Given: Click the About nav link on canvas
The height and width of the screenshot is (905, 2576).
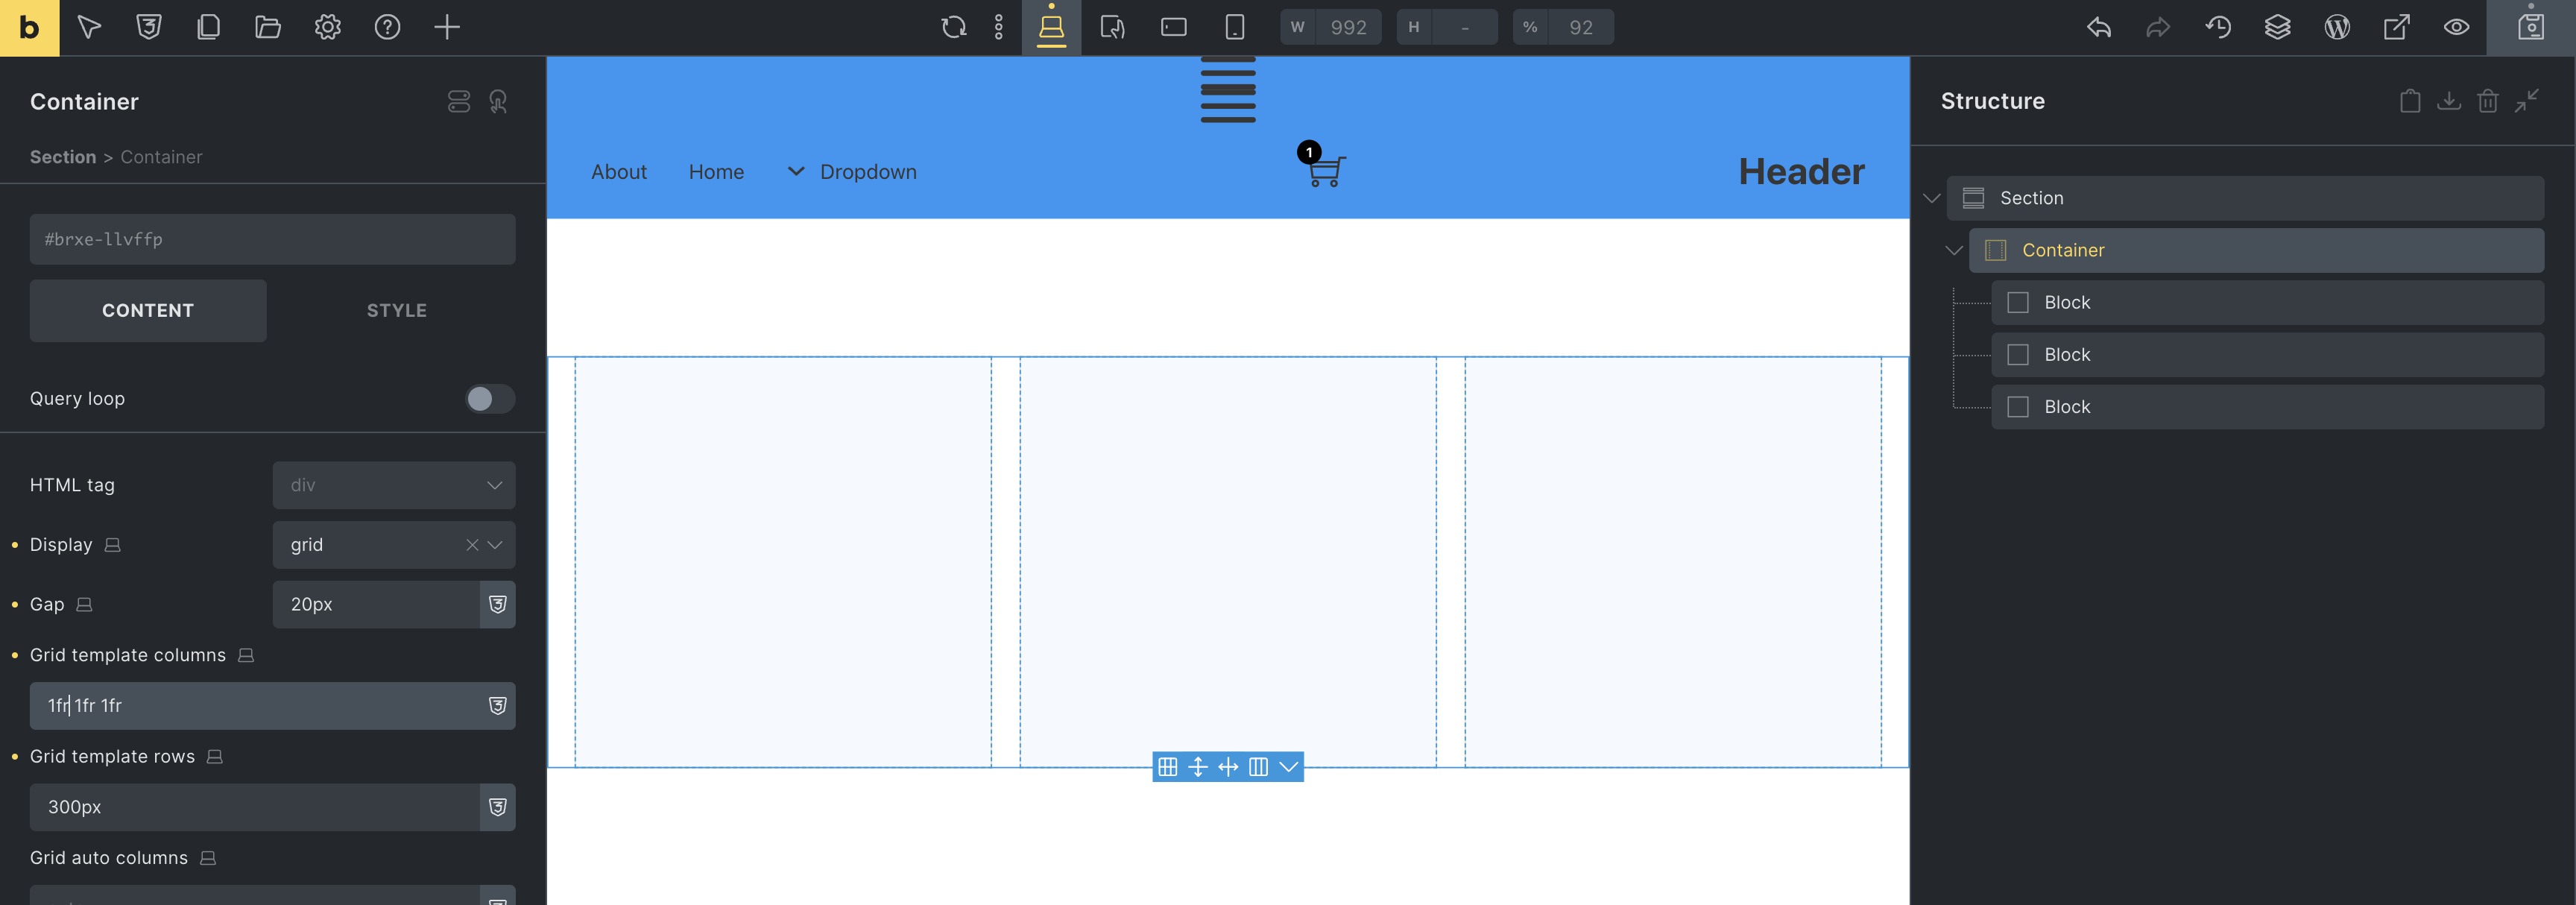Looking at the screenshot, I should [x=619, y=172].
